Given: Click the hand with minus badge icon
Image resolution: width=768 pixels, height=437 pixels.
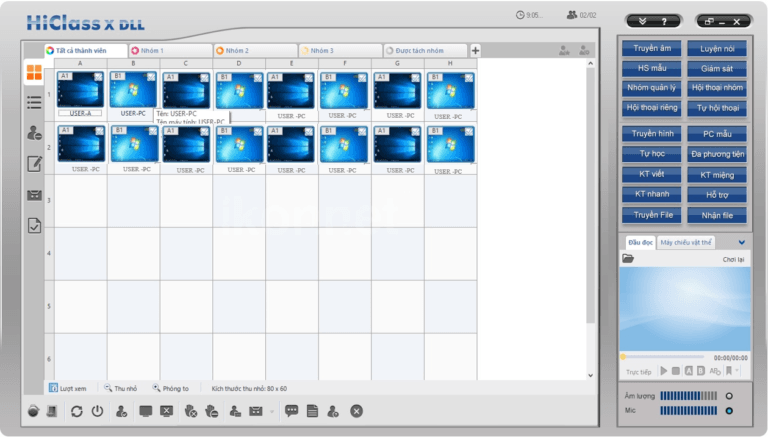Looking at the screenshot, I should tap(212, 411).
